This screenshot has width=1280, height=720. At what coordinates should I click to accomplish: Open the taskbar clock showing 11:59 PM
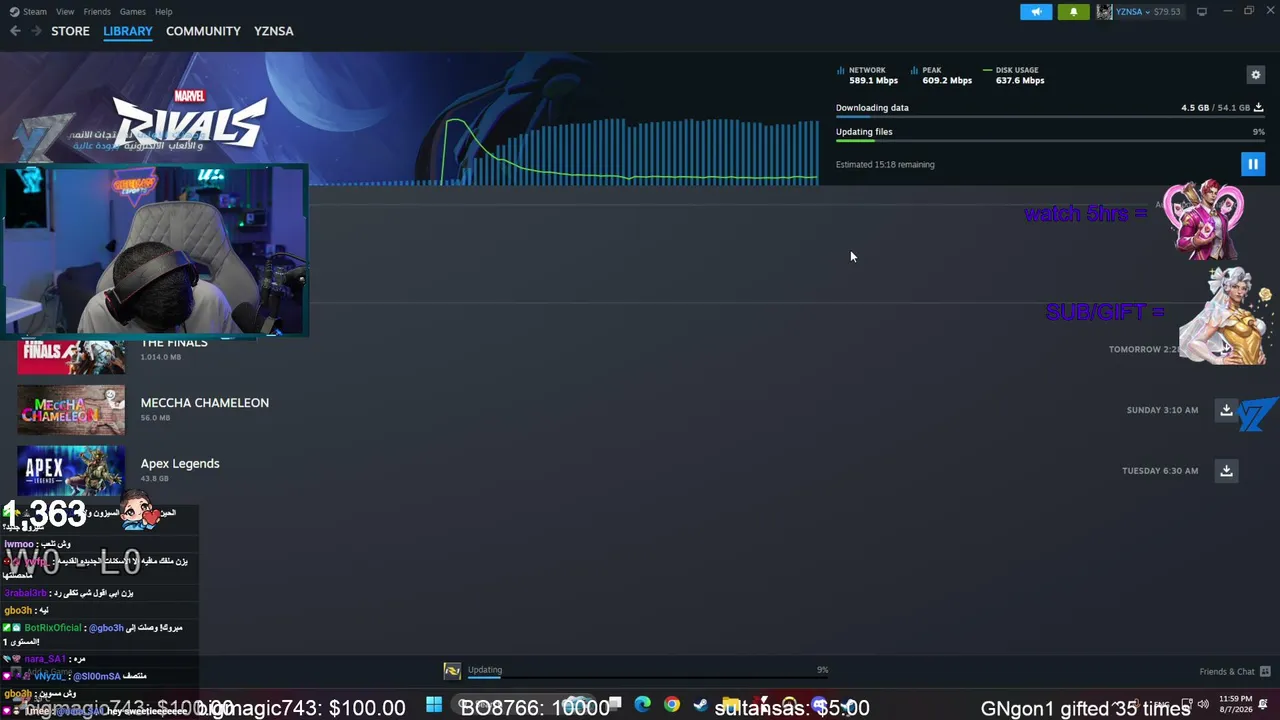click(x=1236, y=704)
